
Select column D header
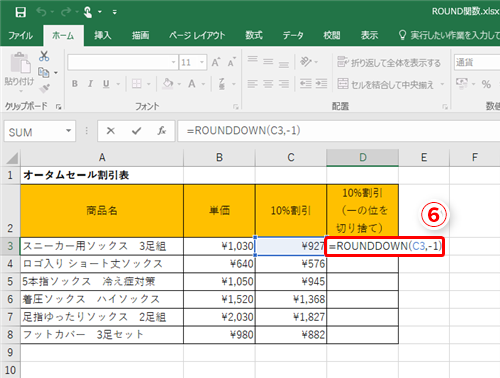point(363,157)
